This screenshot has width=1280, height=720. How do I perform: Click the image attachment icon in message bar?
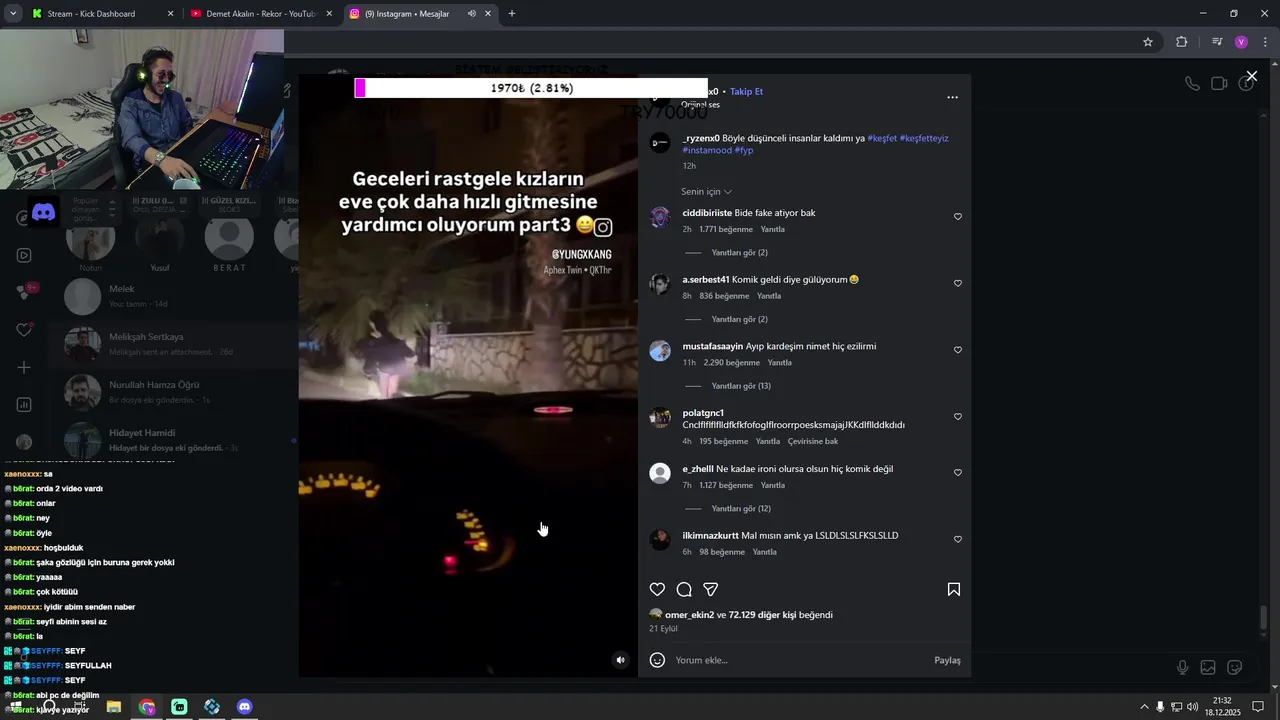(1208, 667)
